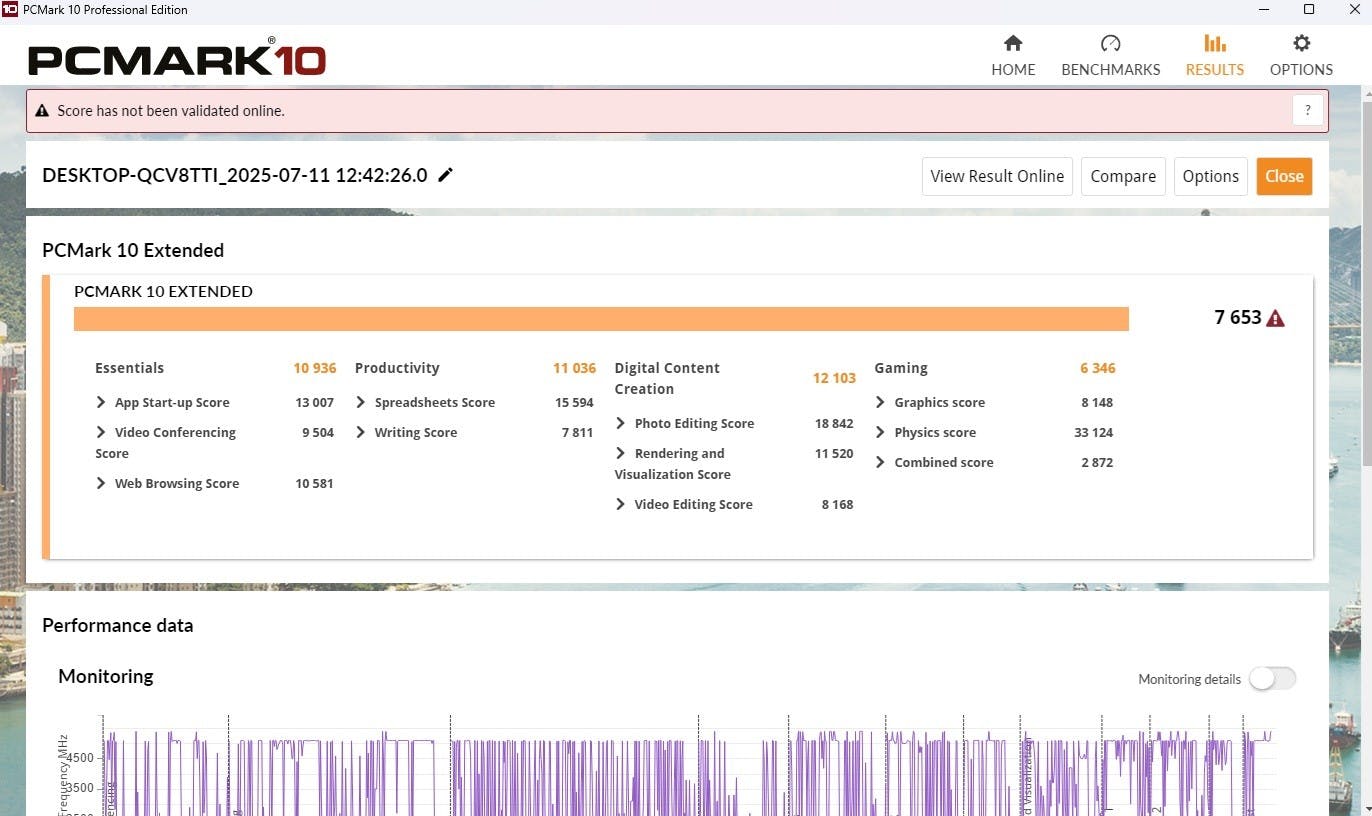This screenshot has width=1372, height=816.
Task: Click the warning icon in validation banner
Action: (42, 111)
